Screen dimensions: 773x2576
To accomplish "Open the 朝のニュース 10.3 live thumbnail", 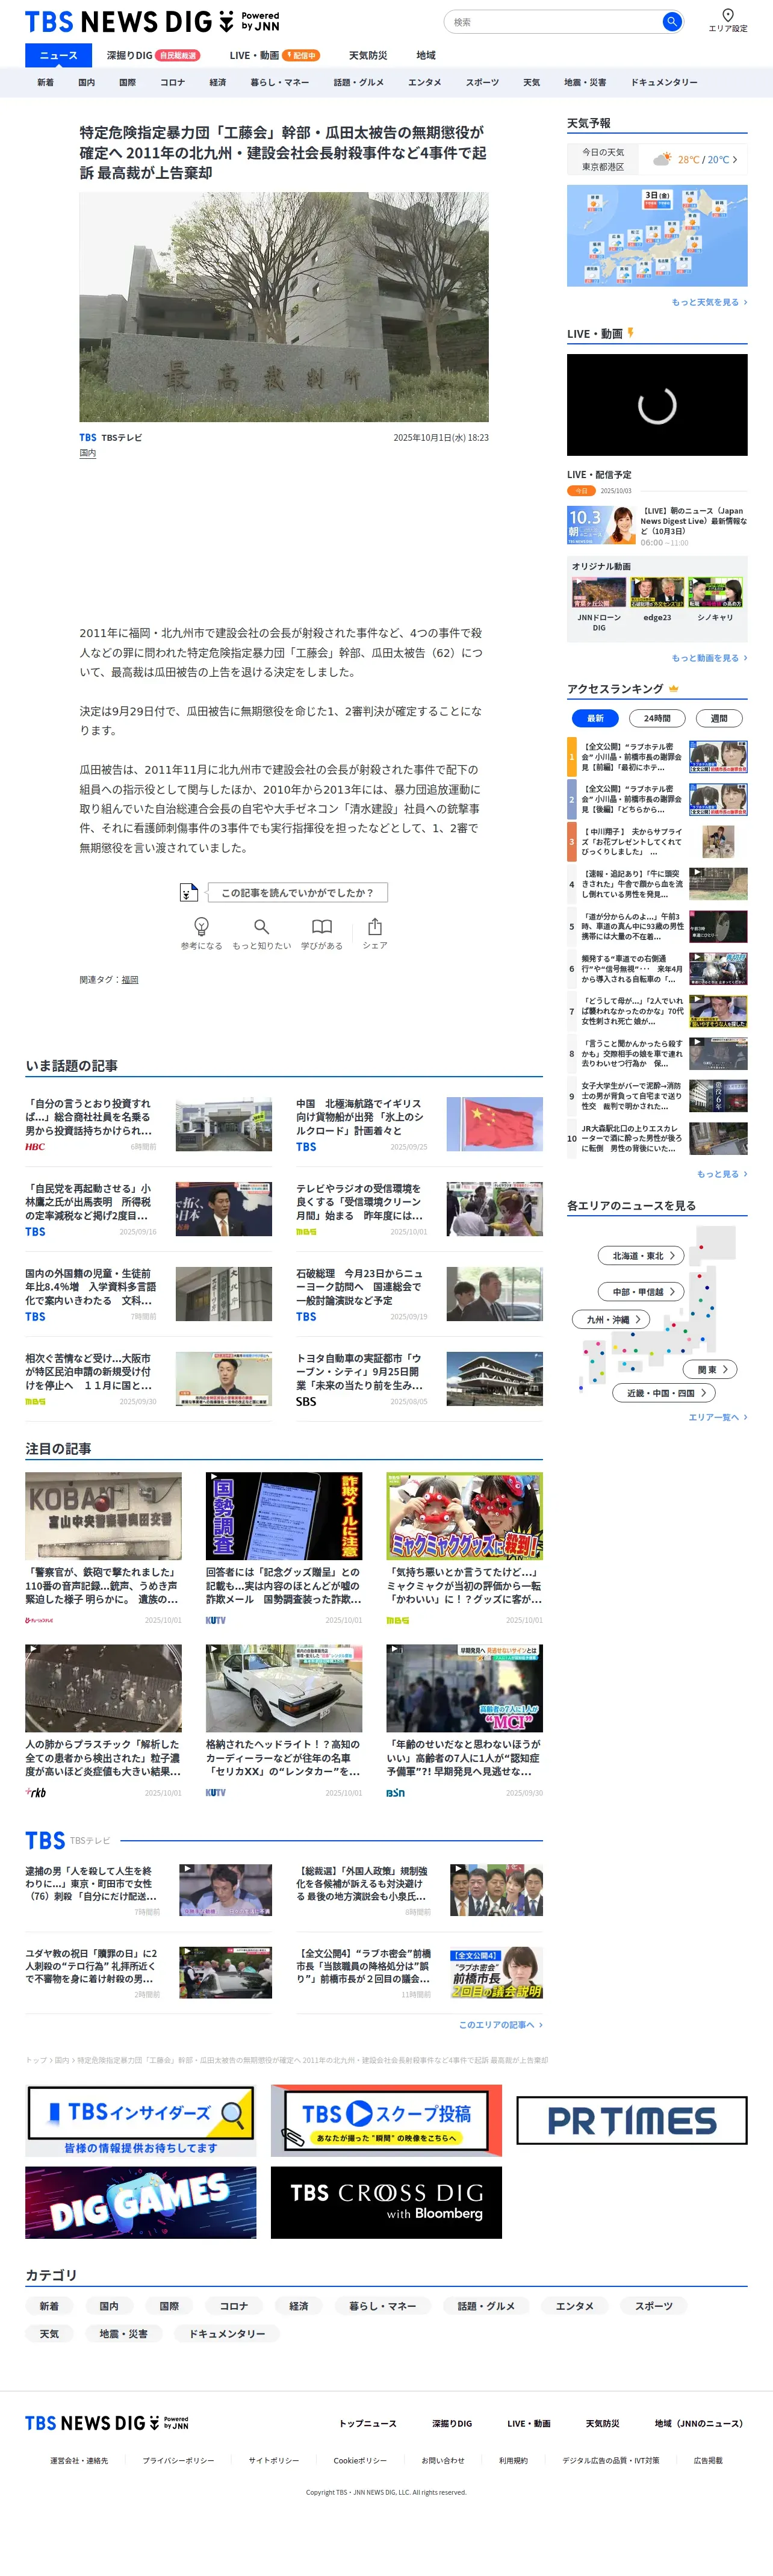I will pyautogui.click(x=601, y=525).
